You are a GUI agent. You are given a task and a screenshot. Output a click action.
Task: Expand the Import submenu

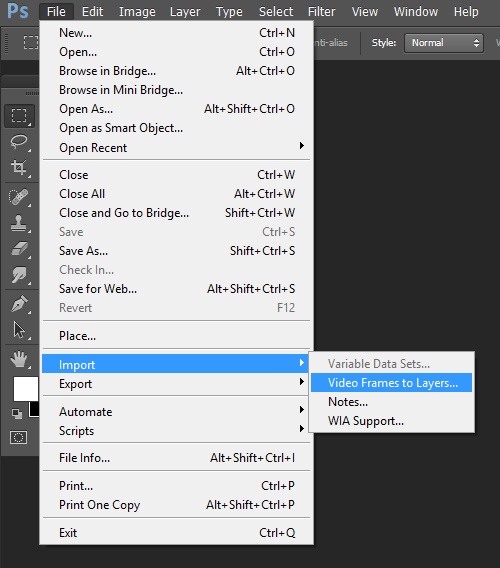[176, 364]
